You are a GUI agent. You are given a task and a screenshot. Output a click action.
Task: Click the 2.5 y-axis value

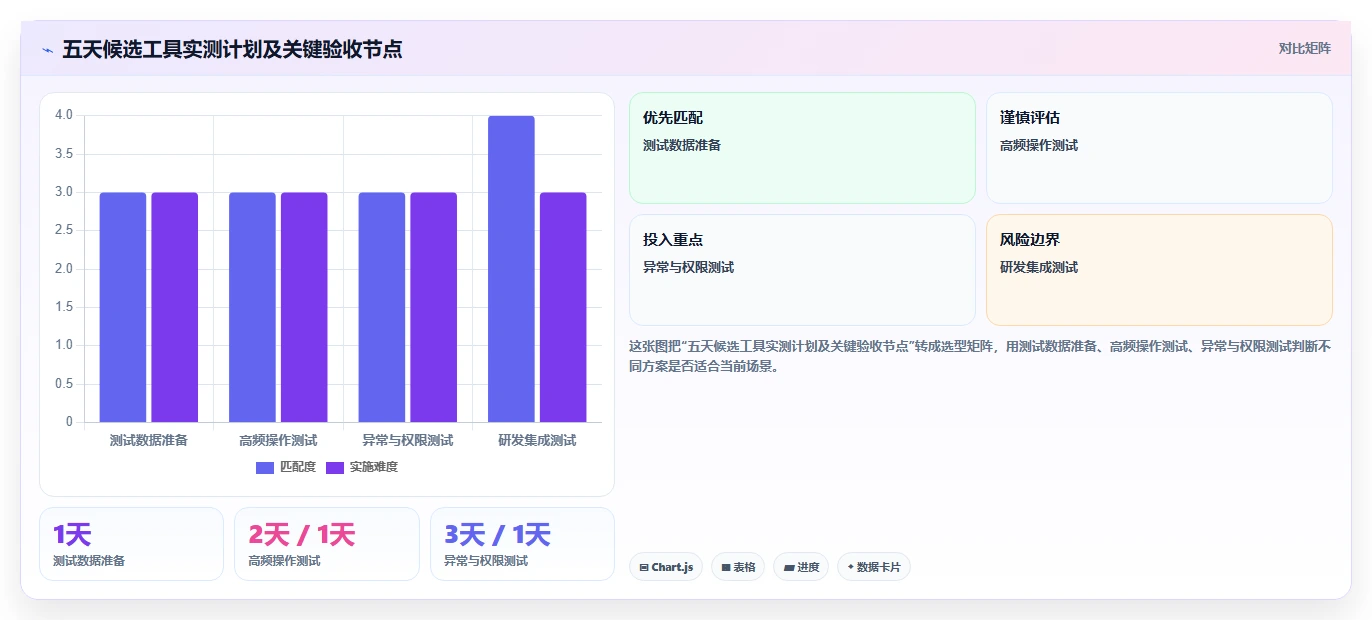(64, 230)
